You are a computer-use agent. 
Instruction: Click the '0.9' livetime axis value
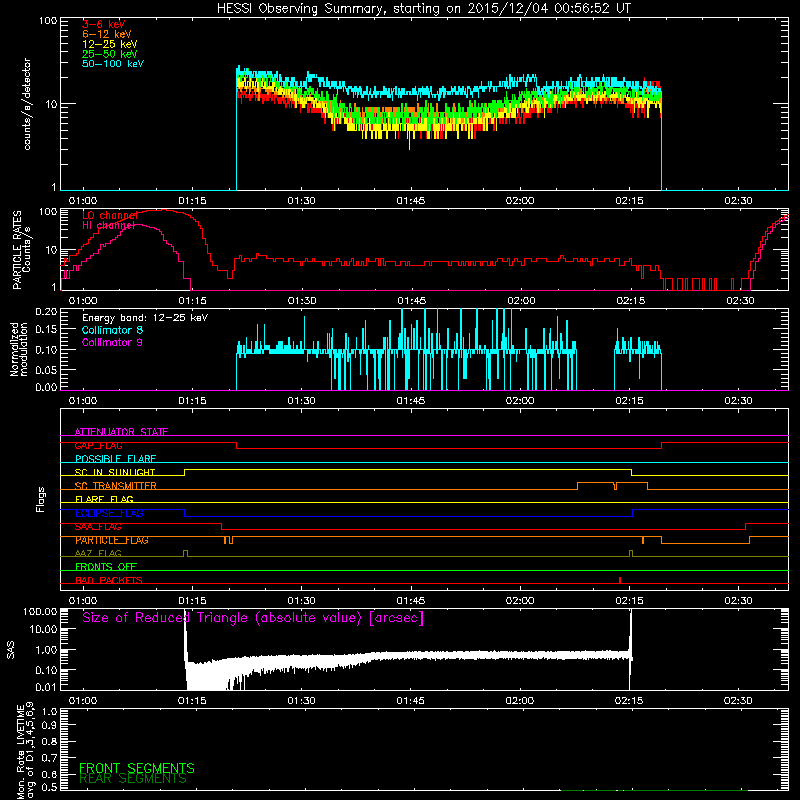point(49,726)
